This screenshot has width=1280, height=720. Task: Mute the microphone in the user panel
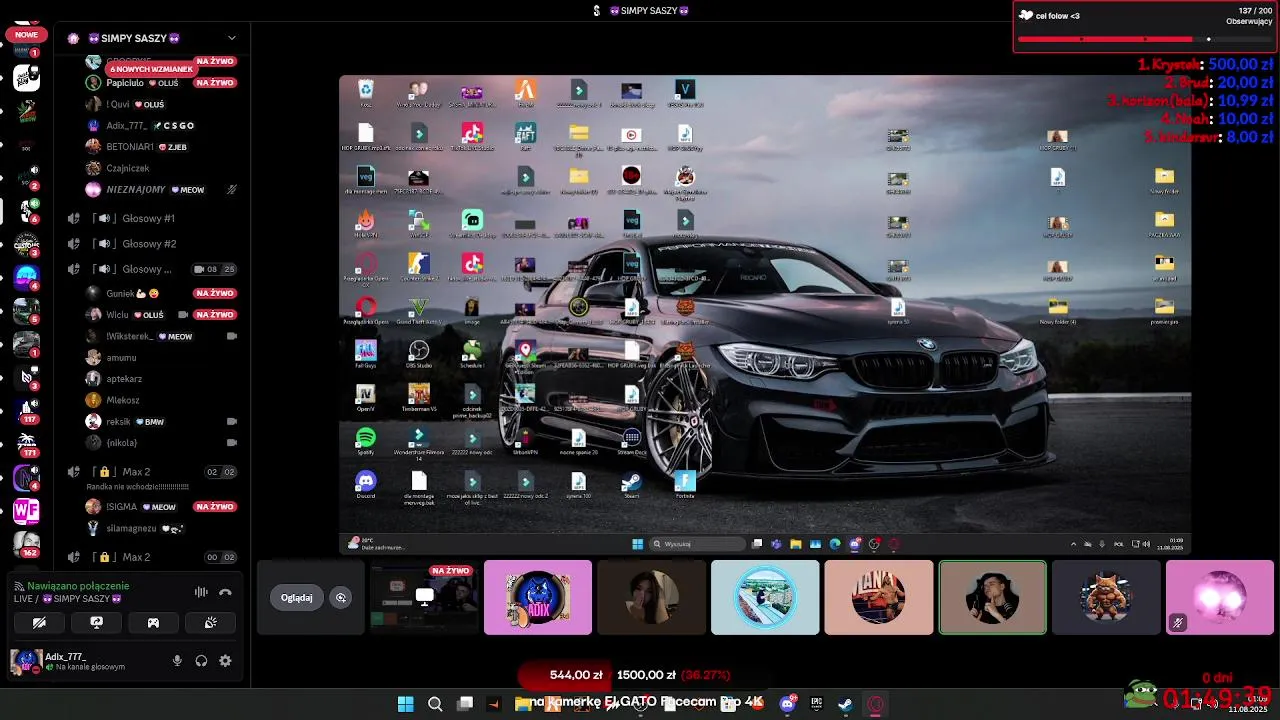177,660
